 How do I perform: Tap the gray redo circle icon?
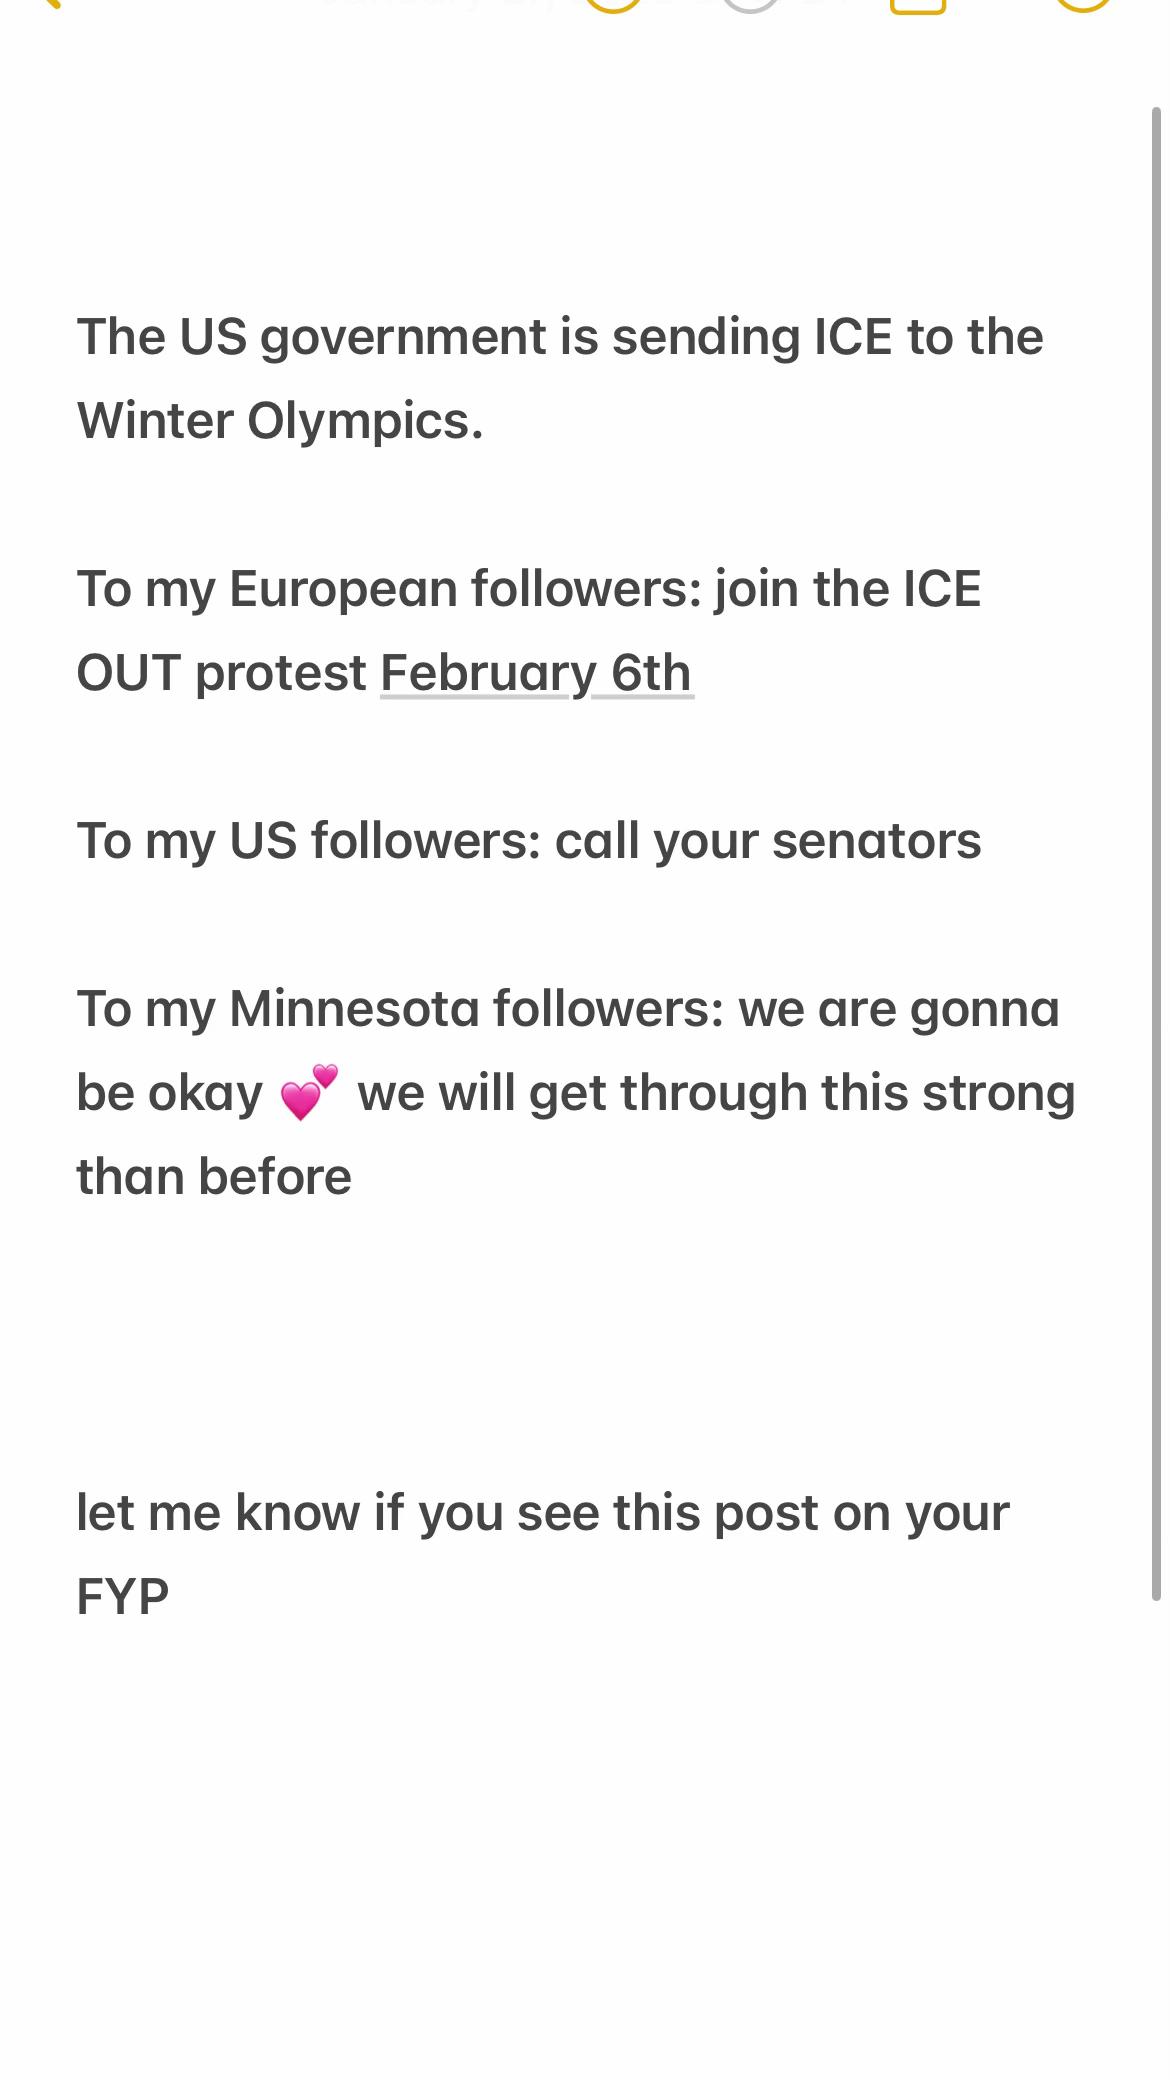[x=750, y=5]
